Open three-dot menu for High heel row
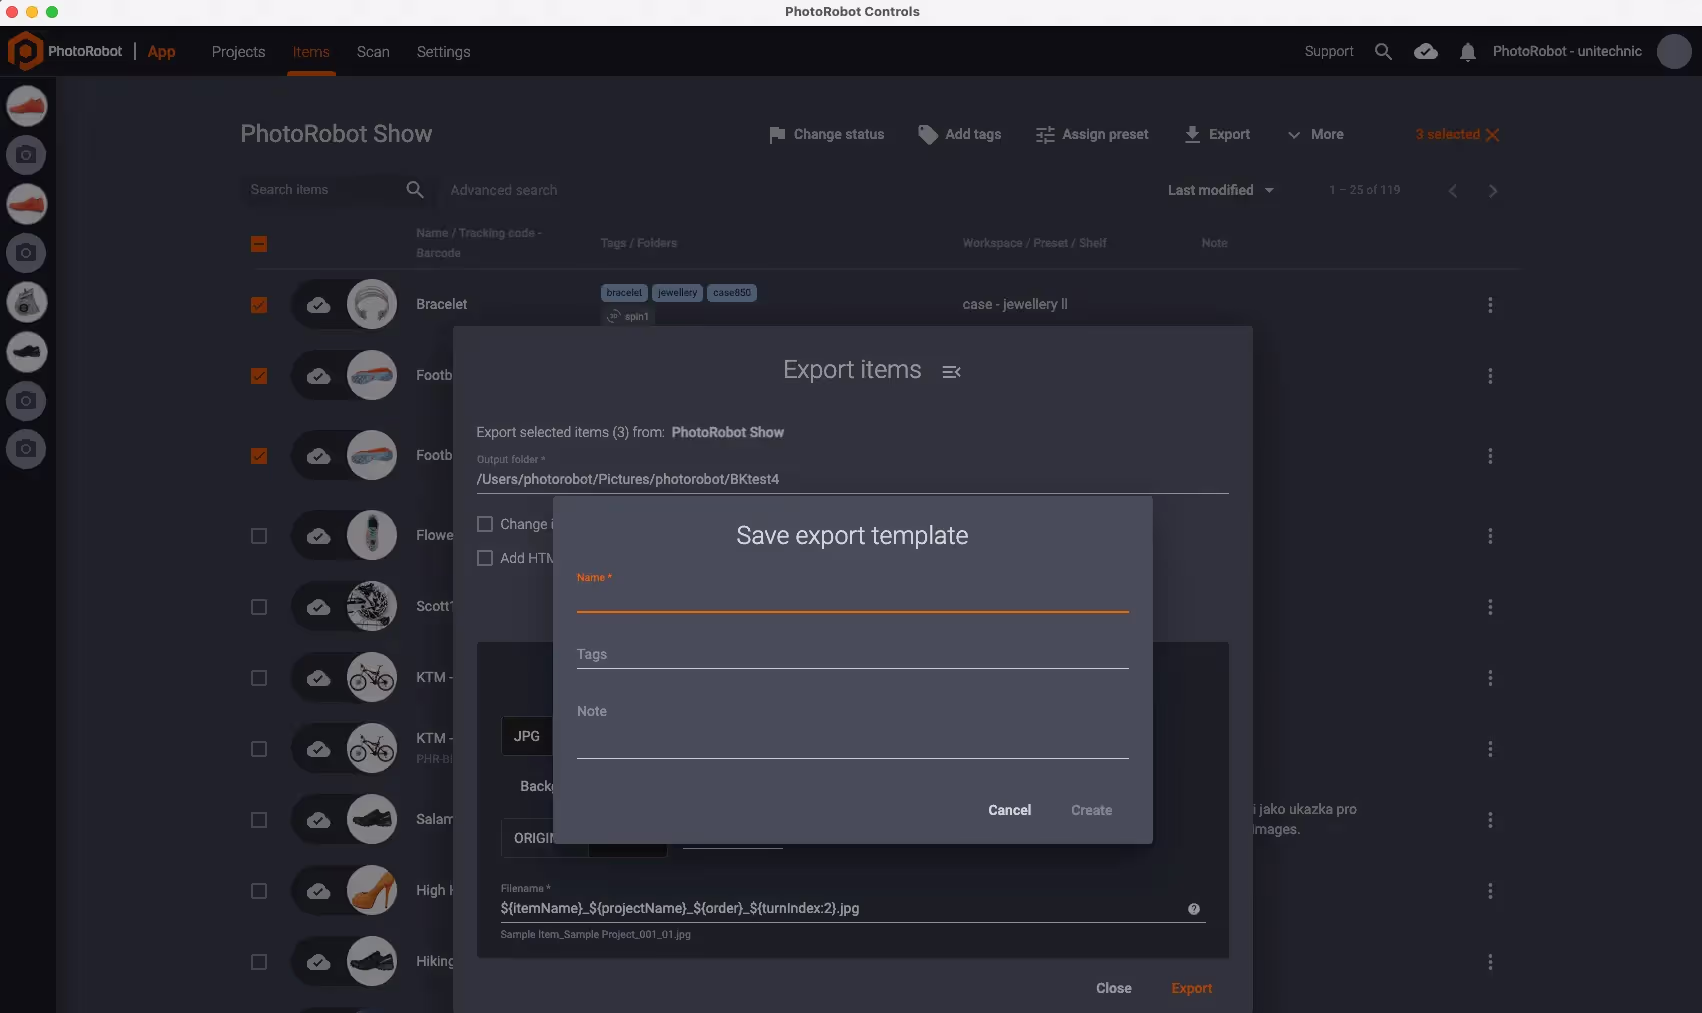 click(1490, 891)
